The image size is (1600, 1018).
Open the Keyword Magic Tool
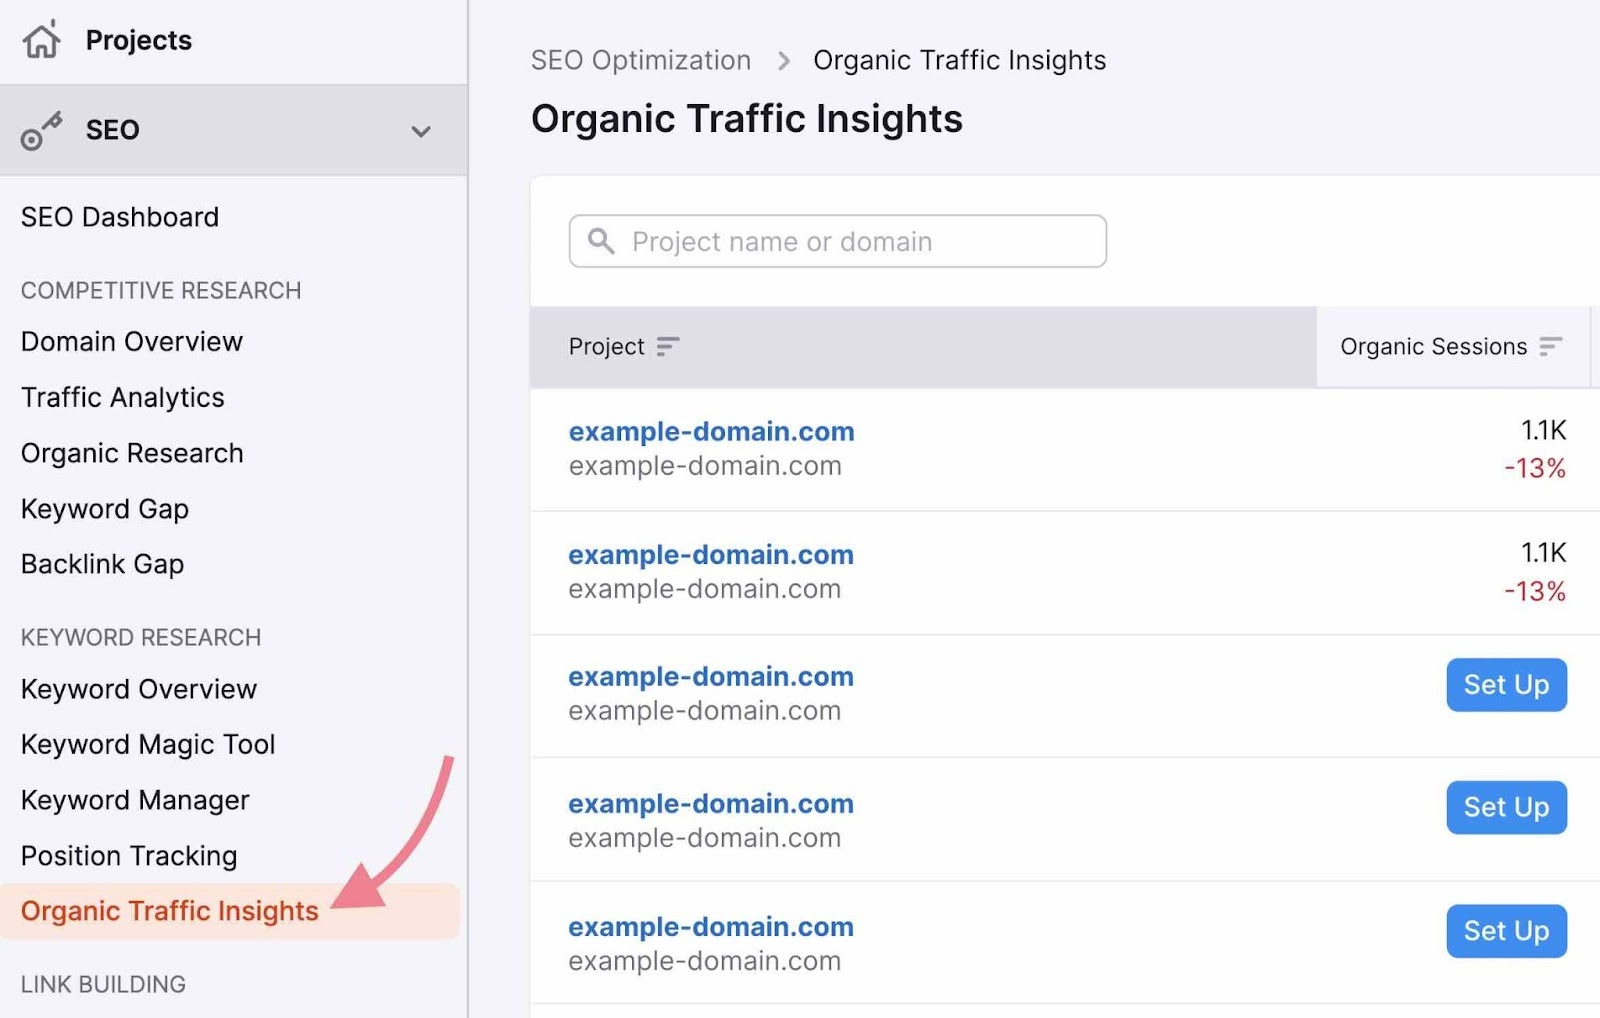(147, 744)
